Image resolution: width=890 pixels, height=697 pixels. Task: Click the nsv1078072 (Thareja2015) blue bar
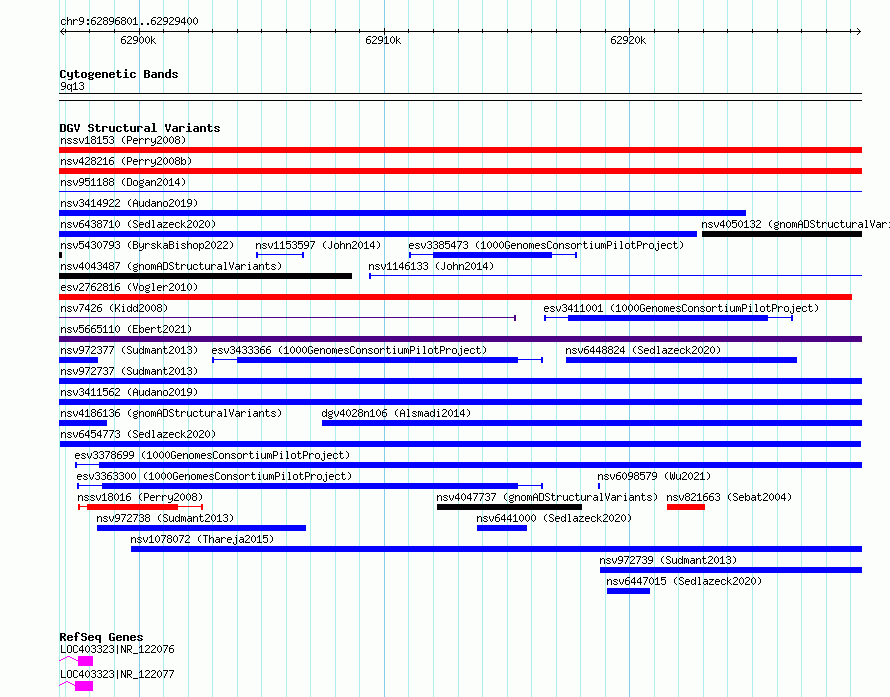click(x=497, y=549)
